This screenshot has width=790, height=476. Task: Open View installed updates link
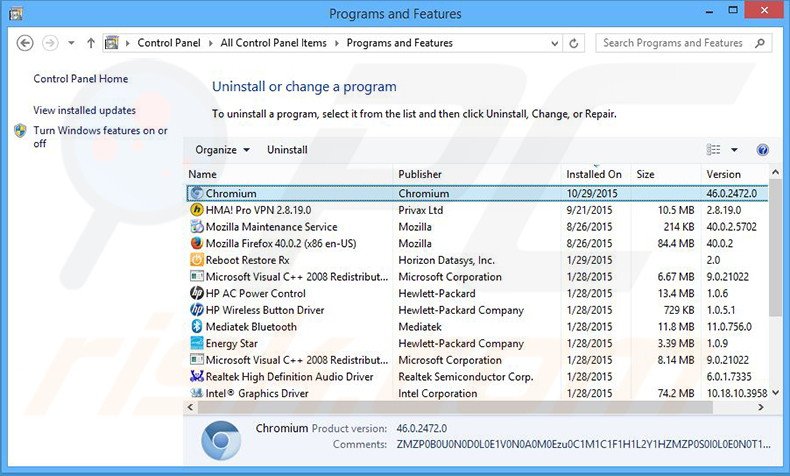pyautogui.click(x=84, y=110)
